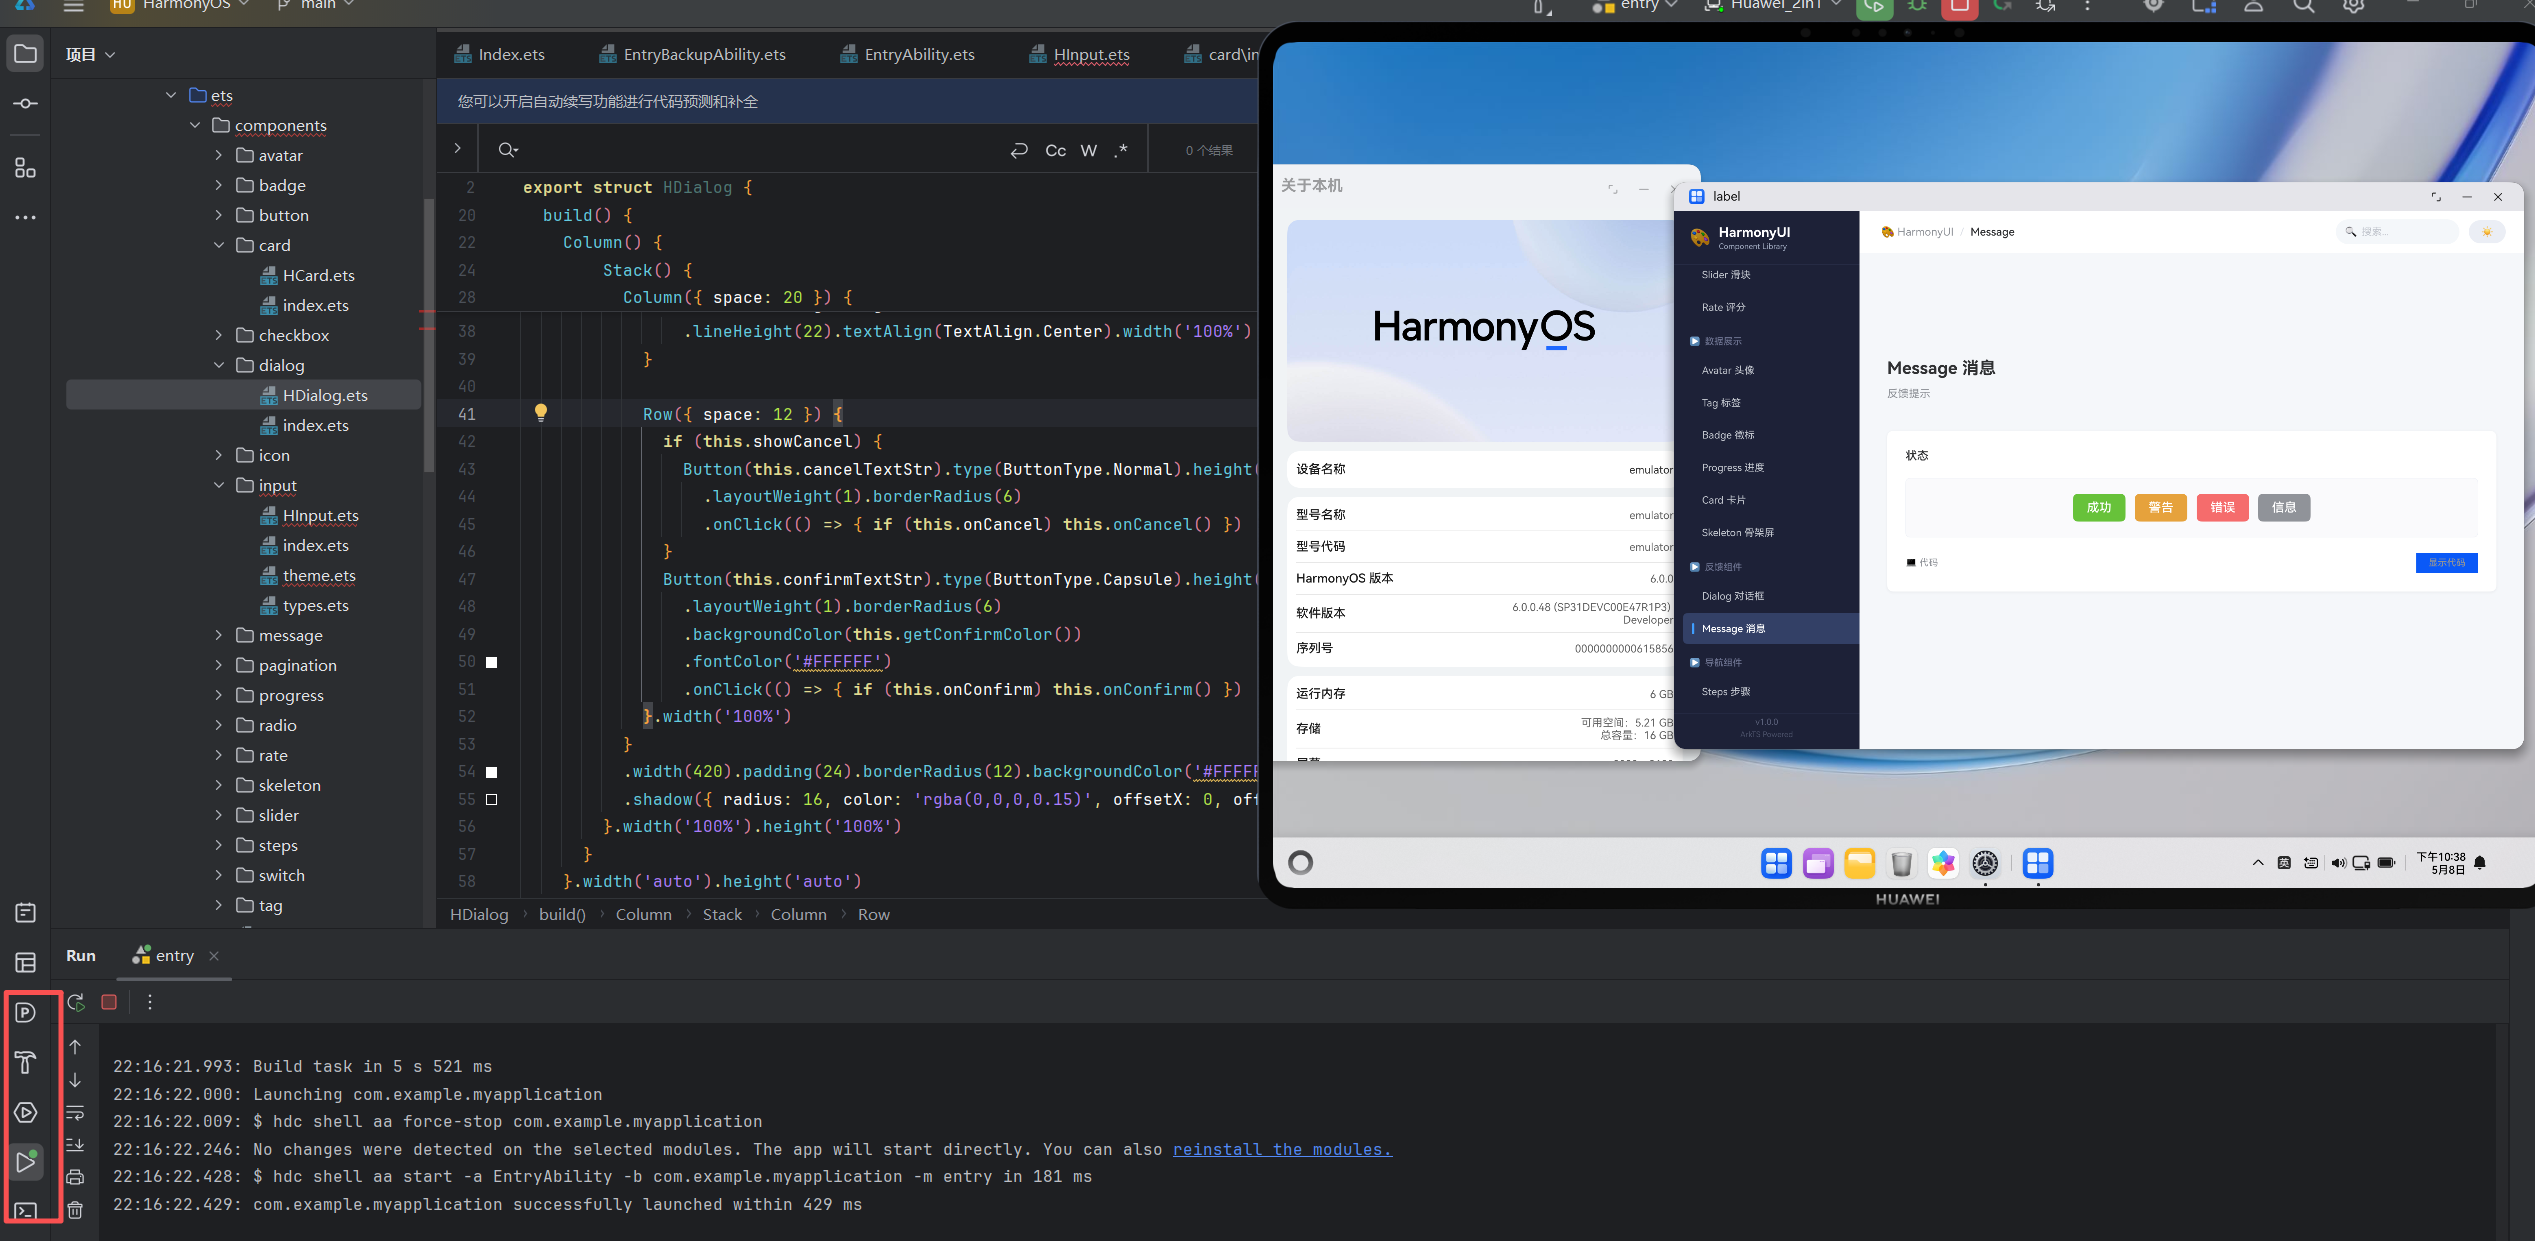Click the Stack breadcrumb in editor footer
Viewport: 2535px width, 1241px height.
click(722, 914)
